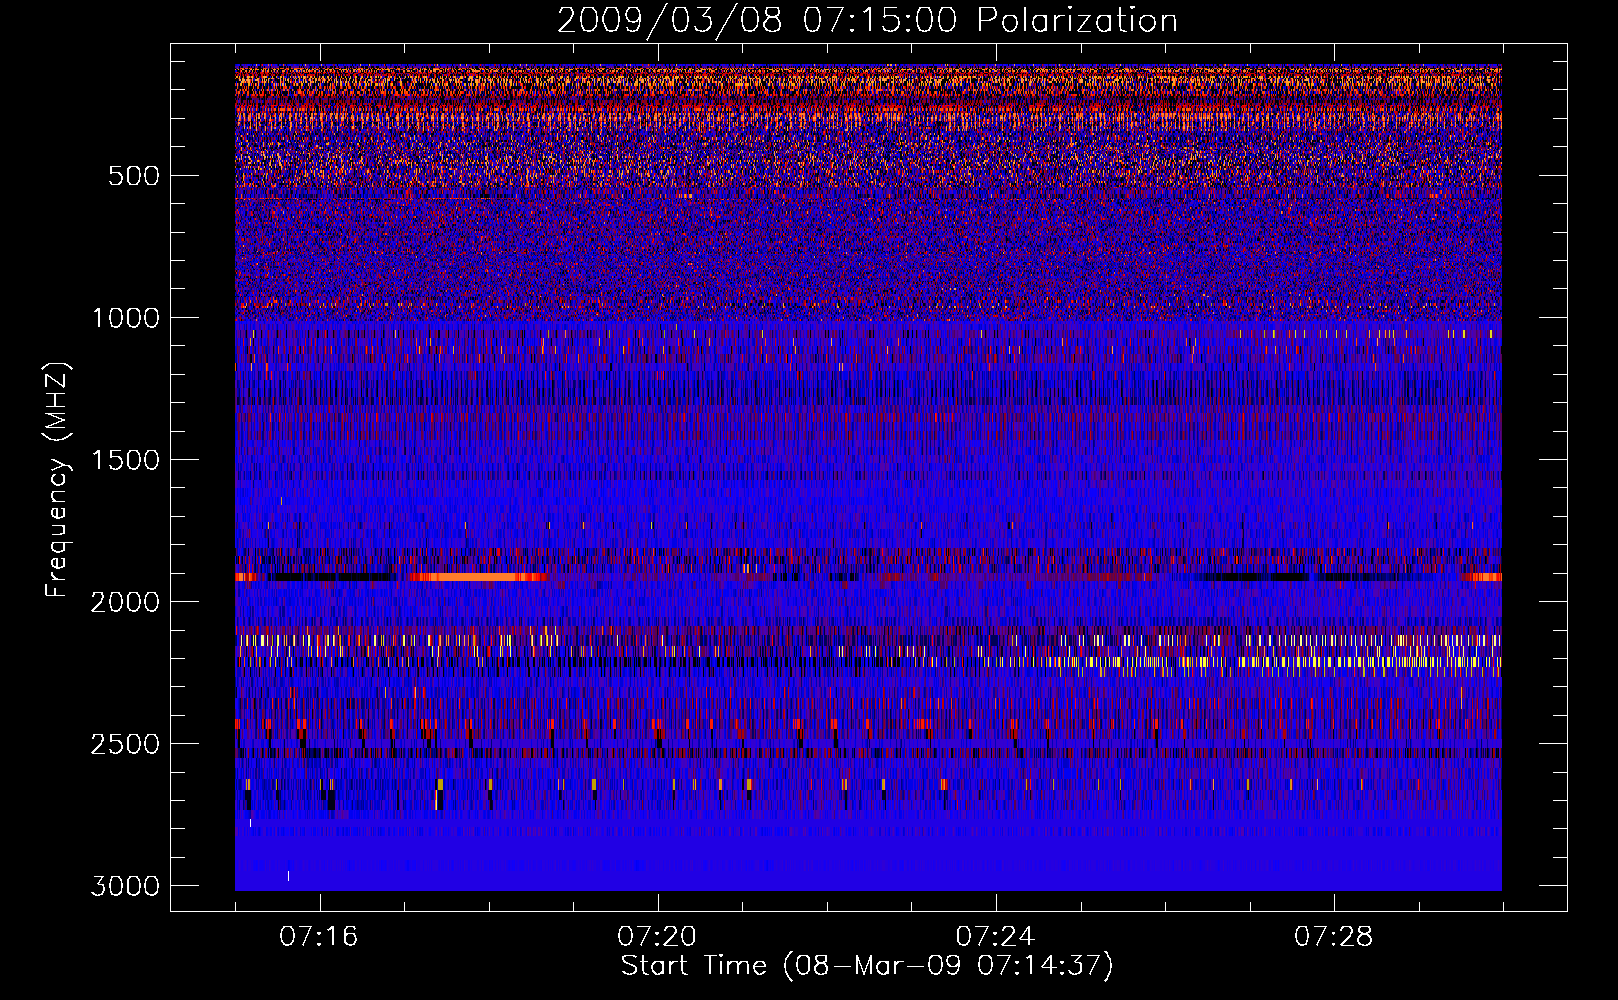Click the 07:16 time tick label

319,937
